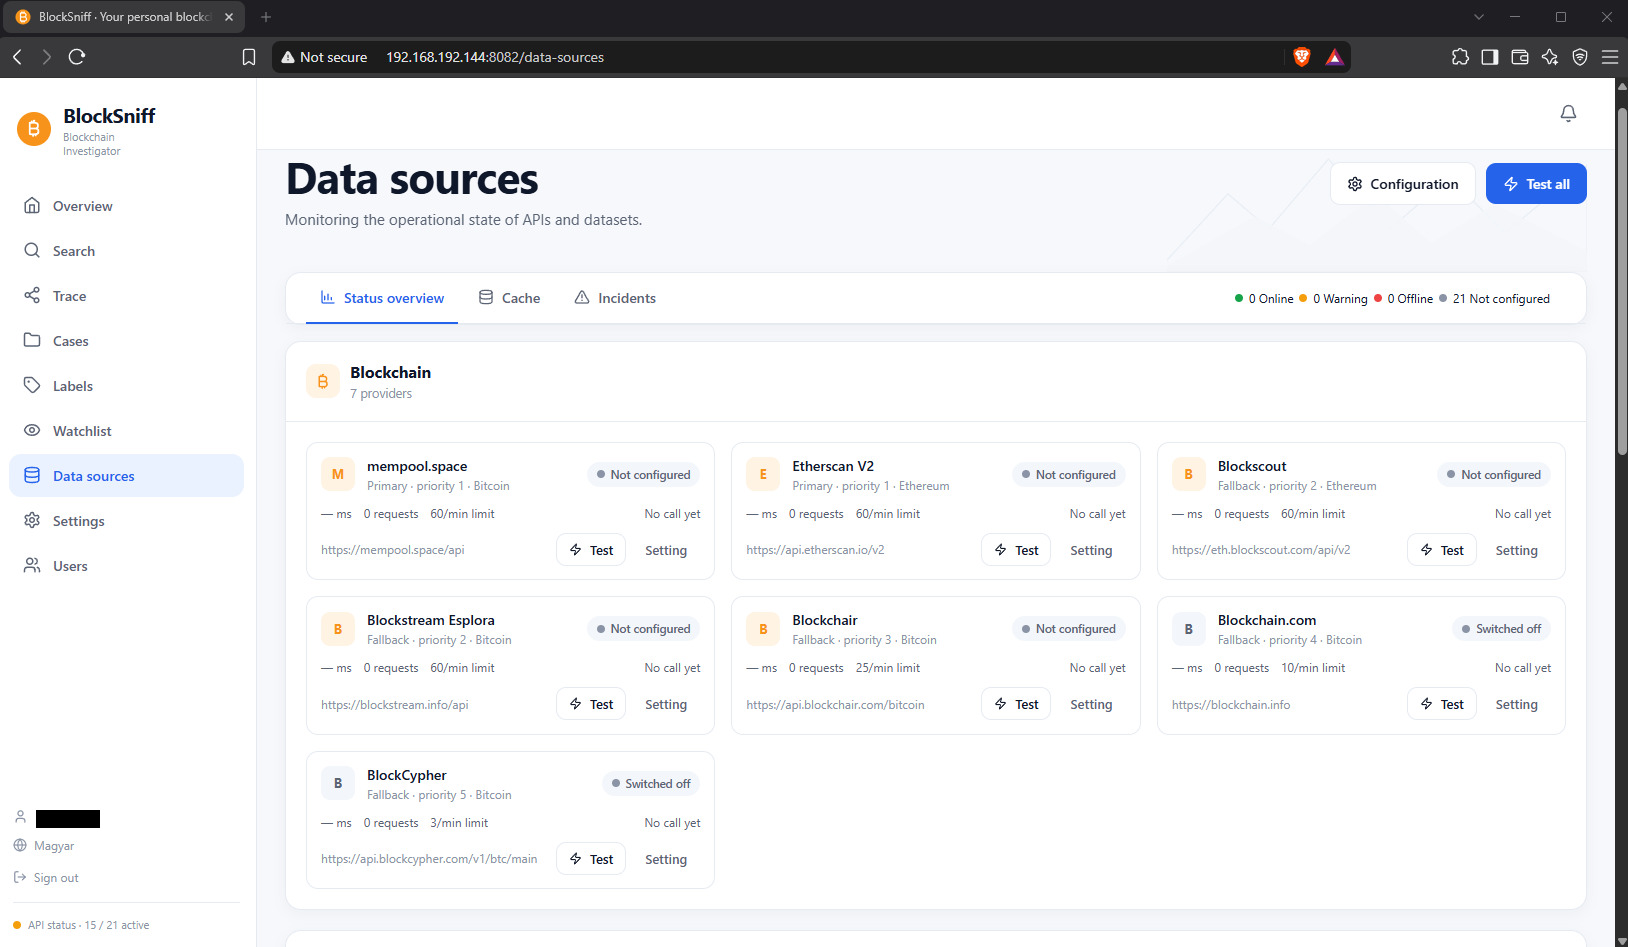Click the API status 15 / 21 active indicator
1628x947 pixels.
pyautogui.click(x=82, y=925)
